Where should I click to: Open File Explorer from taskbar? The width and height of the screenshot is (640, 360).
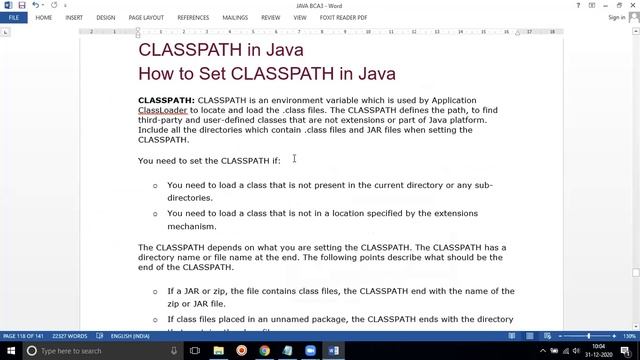pyautogui.click(x=218, y=351)
